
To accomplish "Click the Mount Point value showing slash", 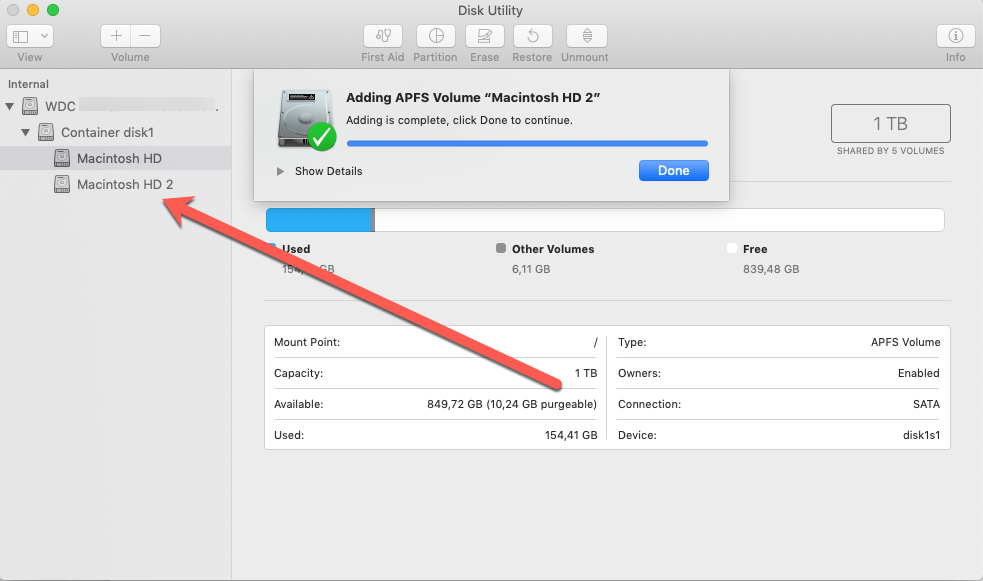I will click(595, 342).
